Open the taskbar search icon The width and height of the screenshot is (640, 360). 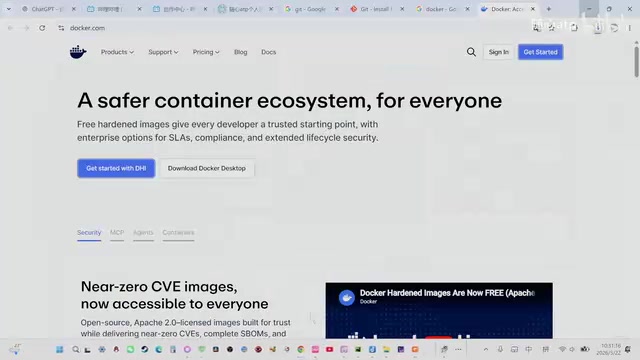pyautogui.click(x=75, y=349)
